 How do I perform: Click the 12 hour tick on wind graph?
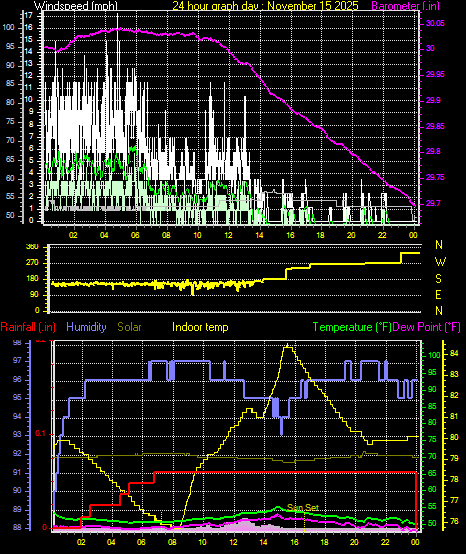point(229,235)
